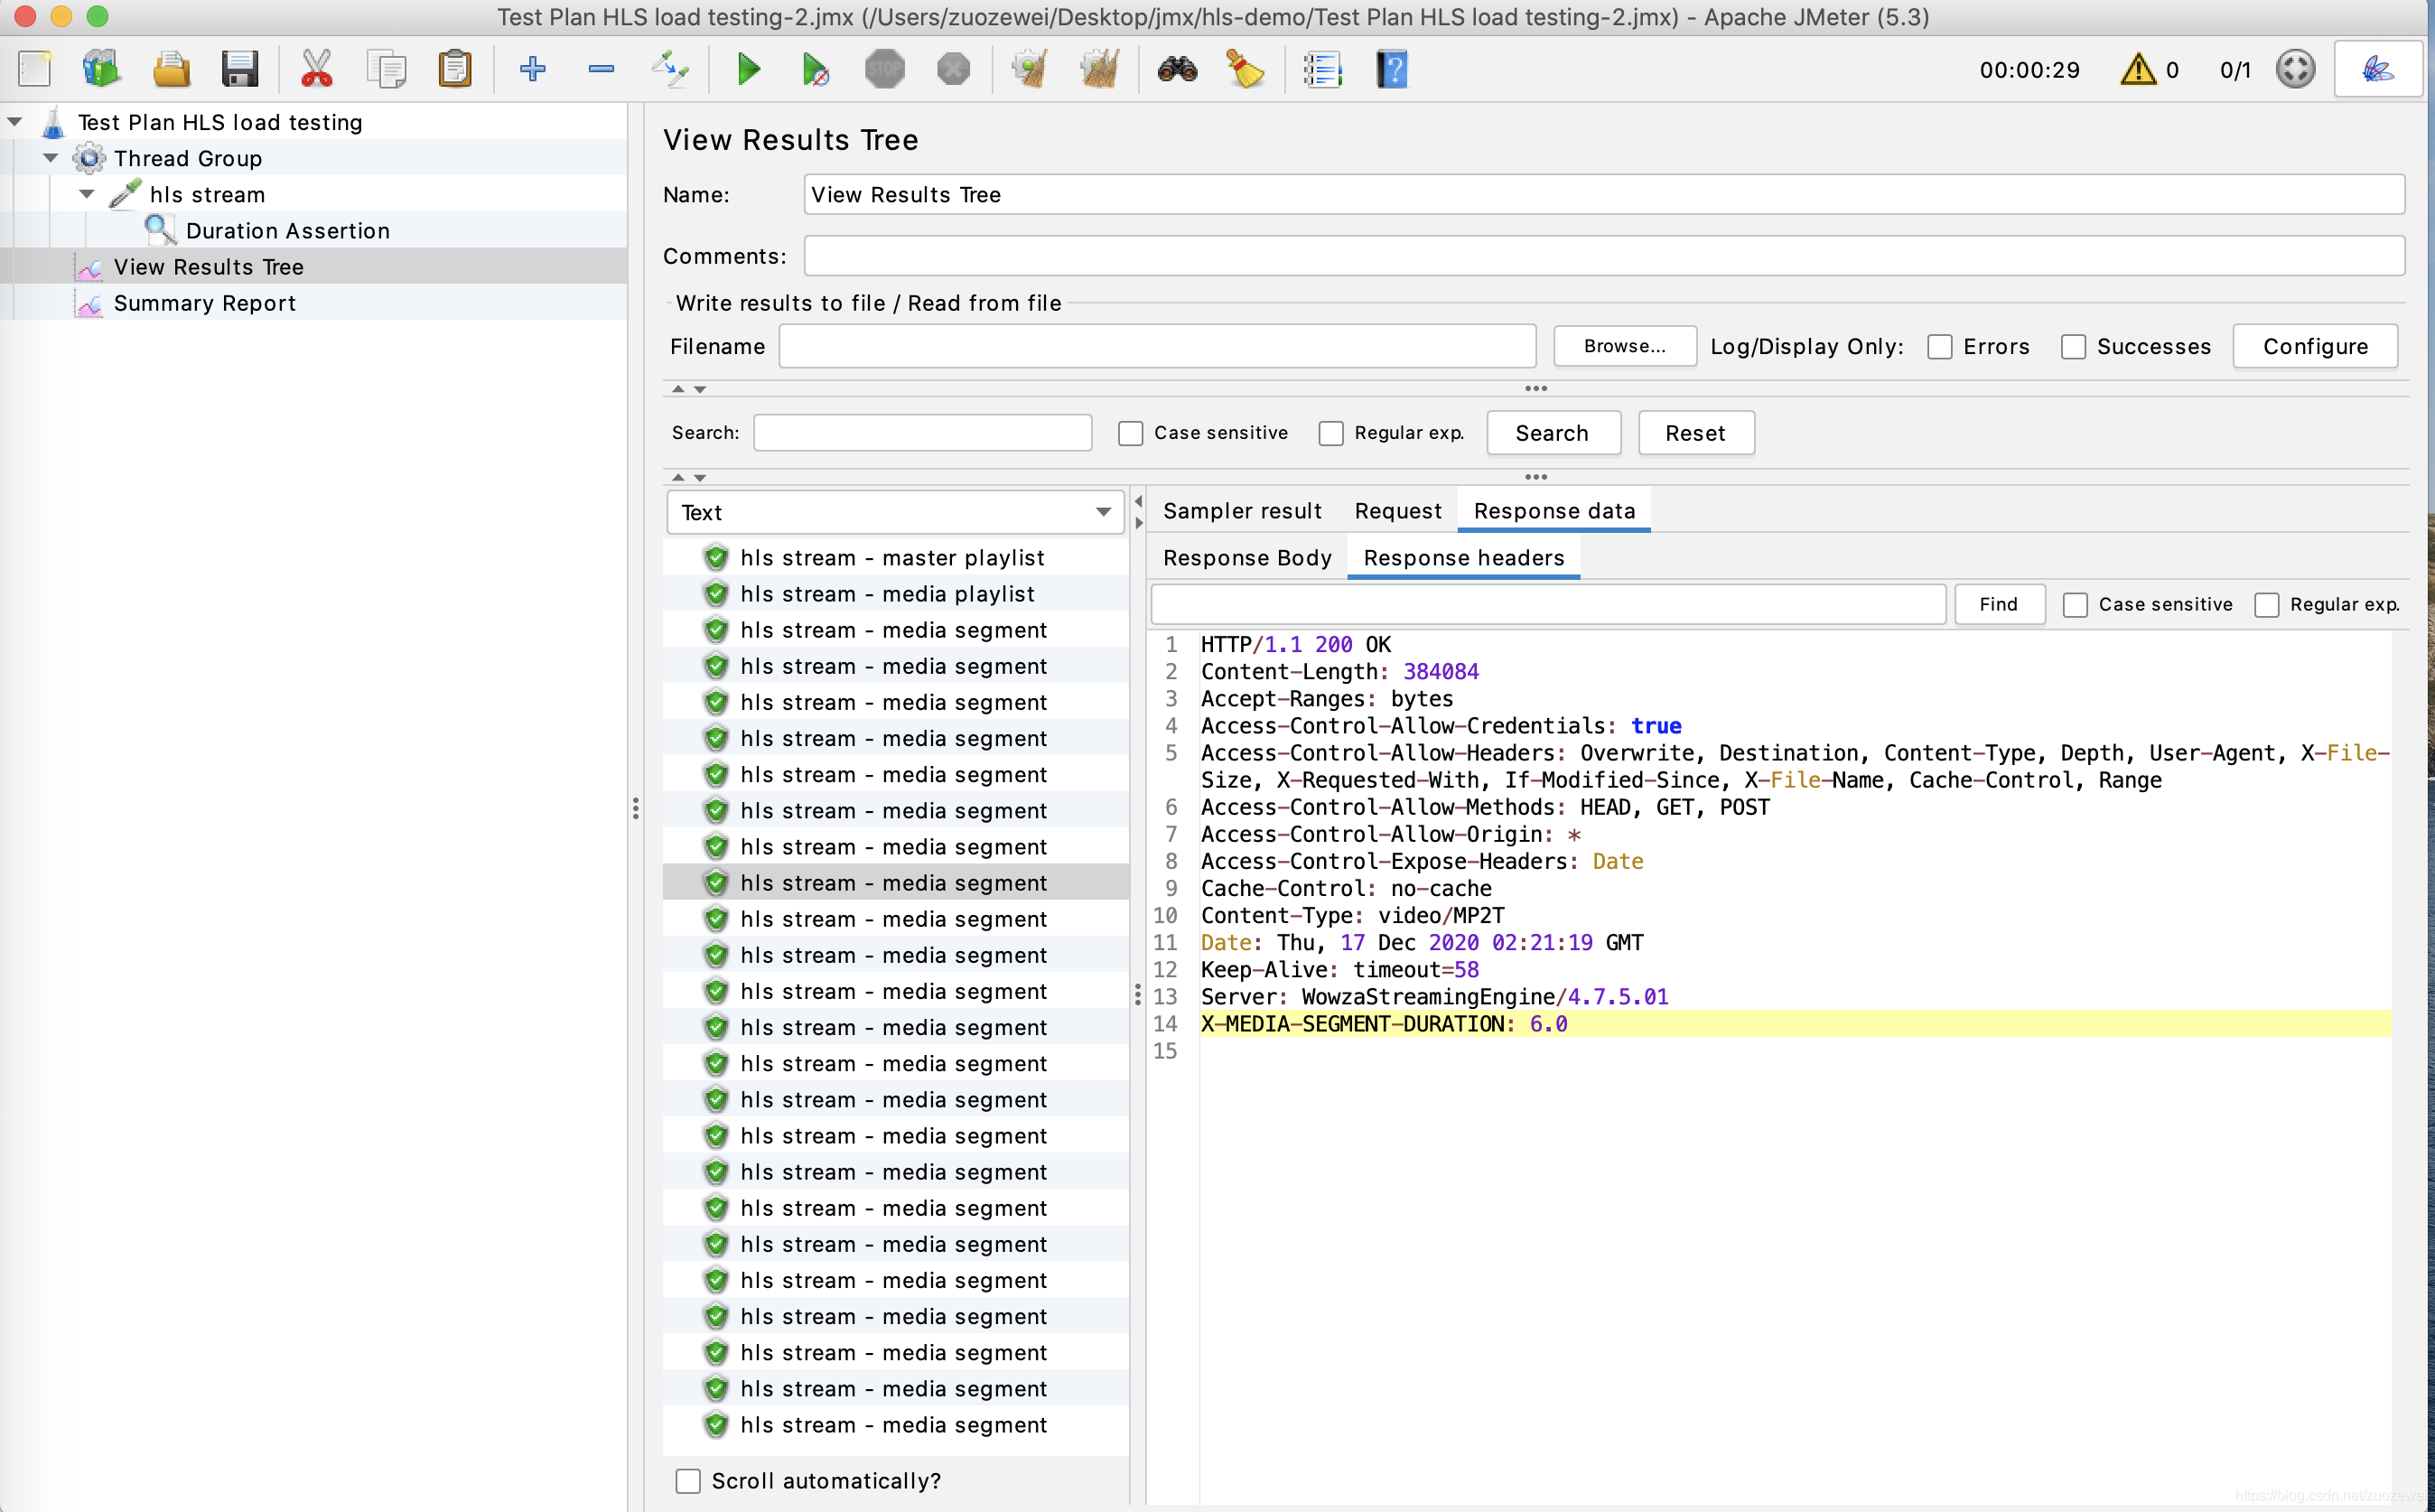Click the broom Reset Search icon
The width and height of the screenshot is (2435, 1512).
click(1245, 70)
